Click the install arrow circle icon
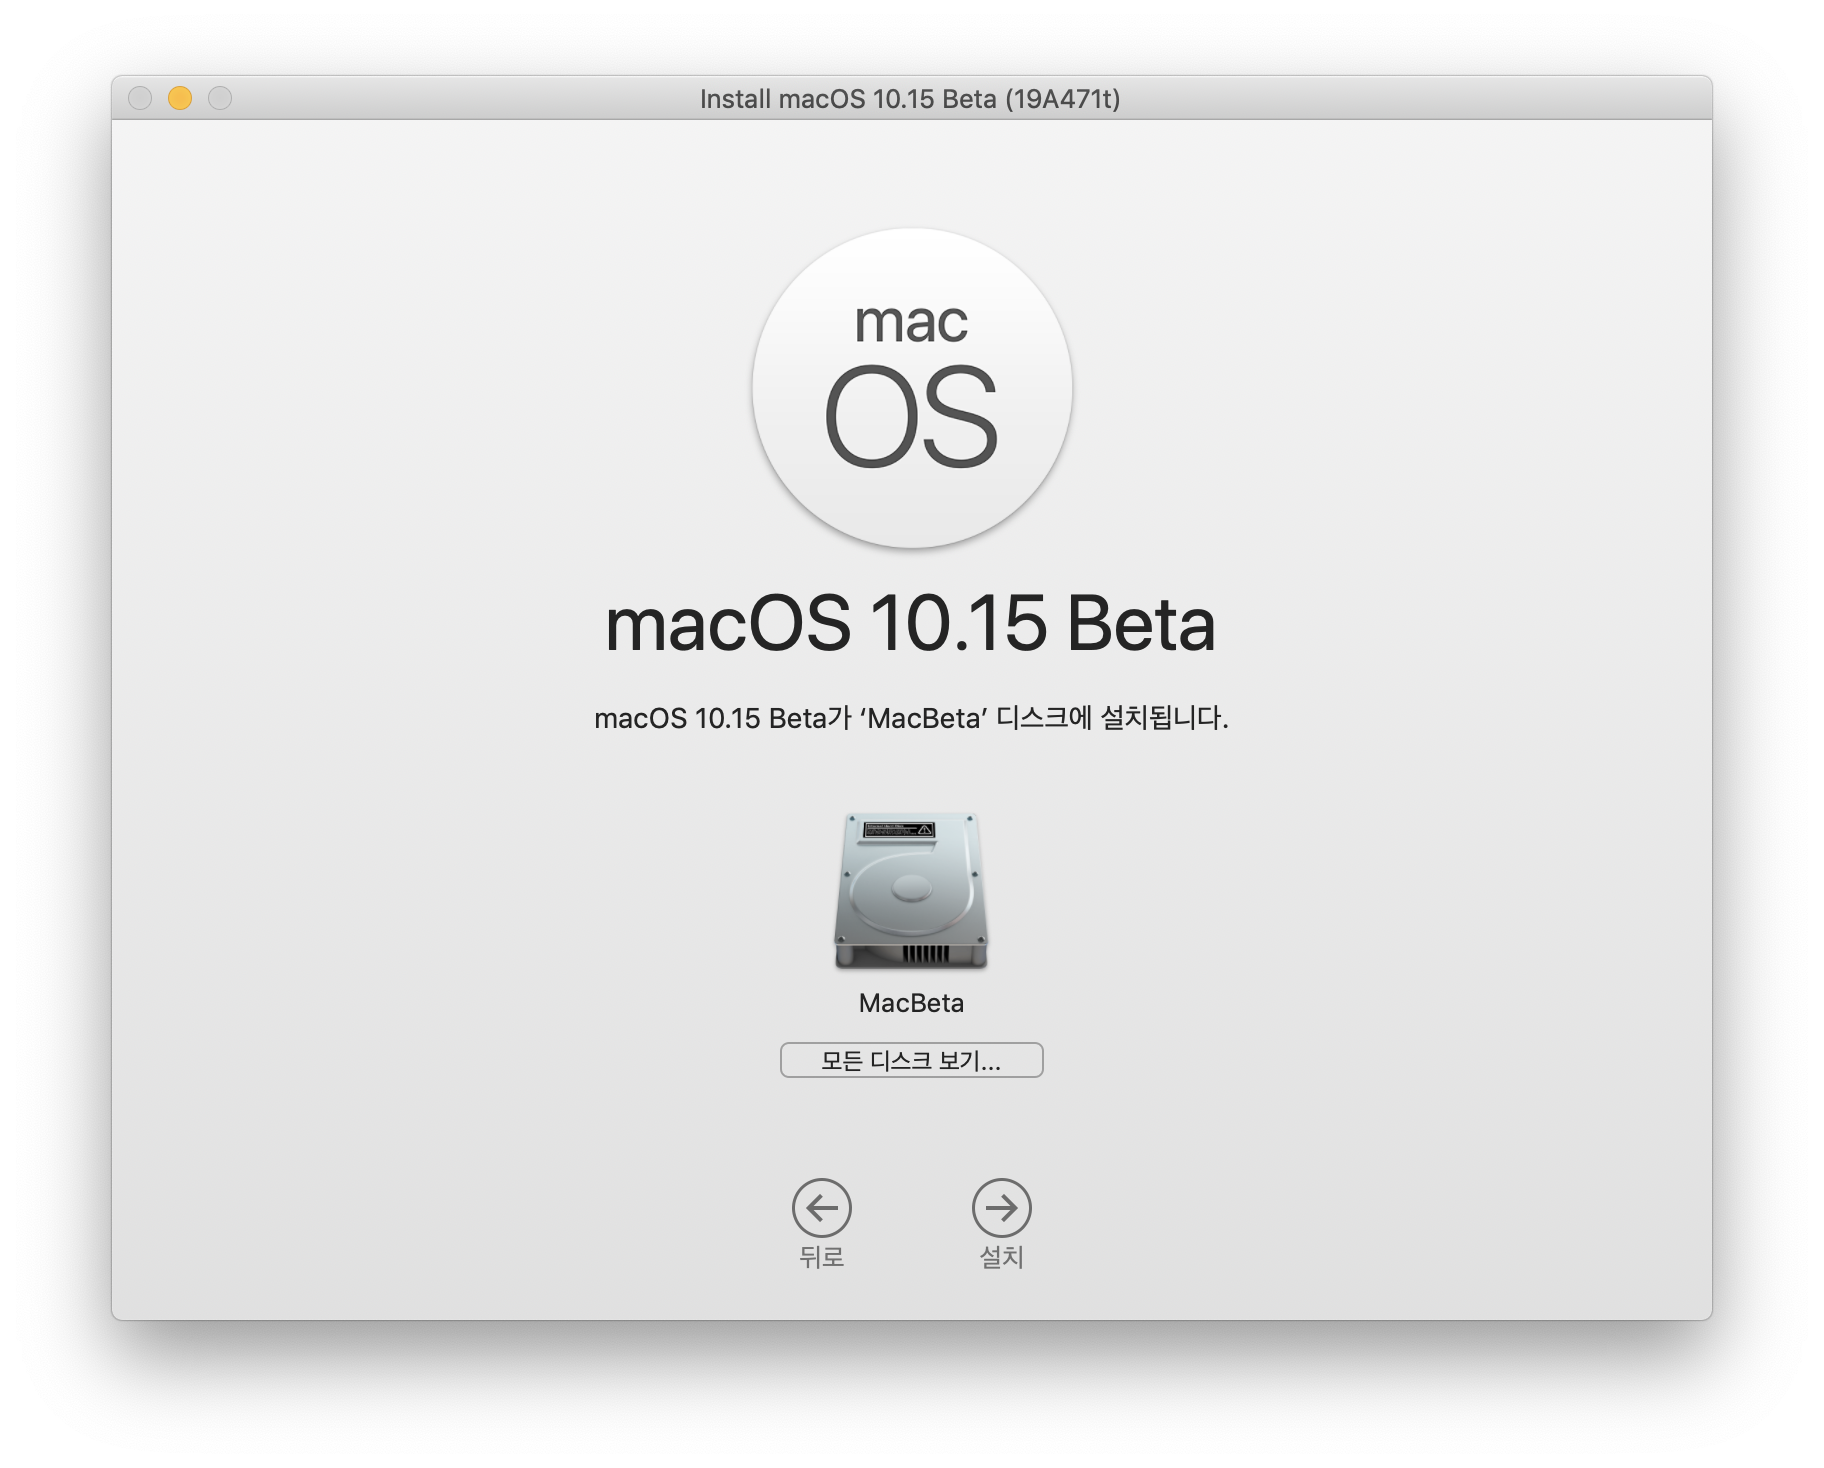The image size is (1824, 1468). coord(1001,1208)
